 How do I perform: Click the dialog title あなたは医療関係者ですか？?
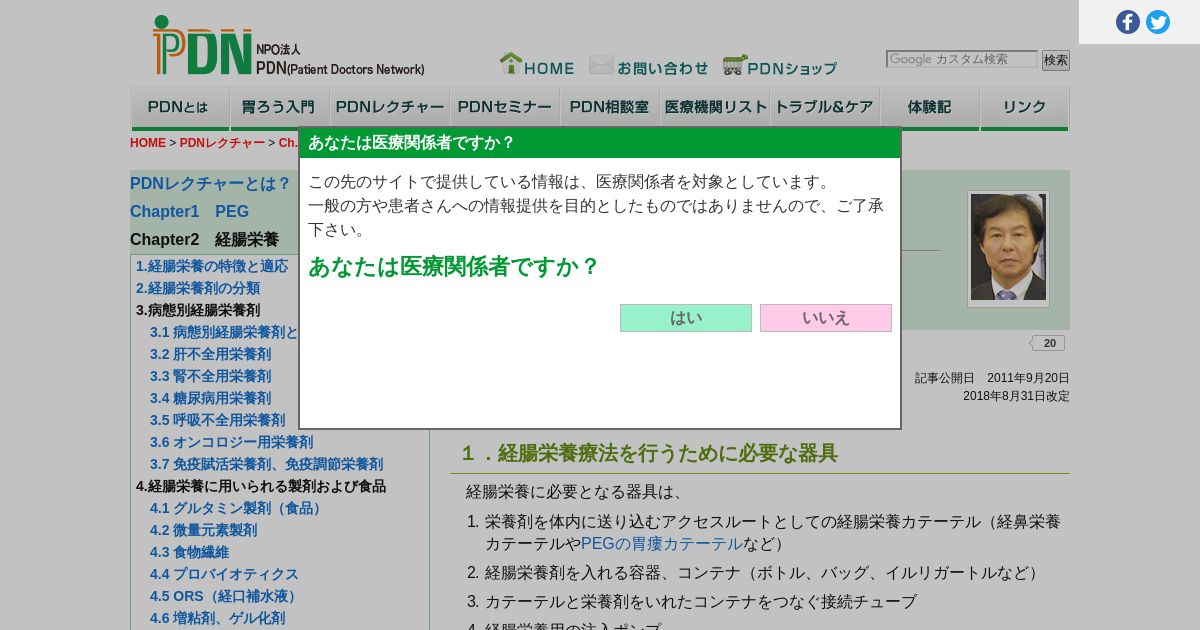[x=411, y=142]
